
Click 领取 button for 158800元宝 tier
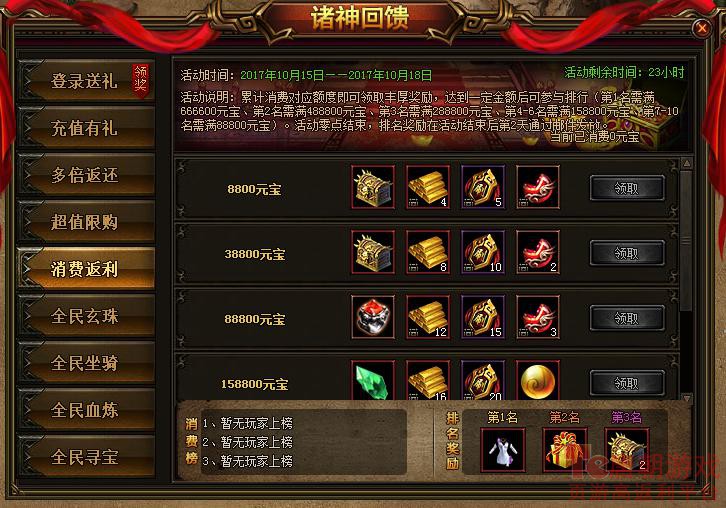[x=627, y=383]
